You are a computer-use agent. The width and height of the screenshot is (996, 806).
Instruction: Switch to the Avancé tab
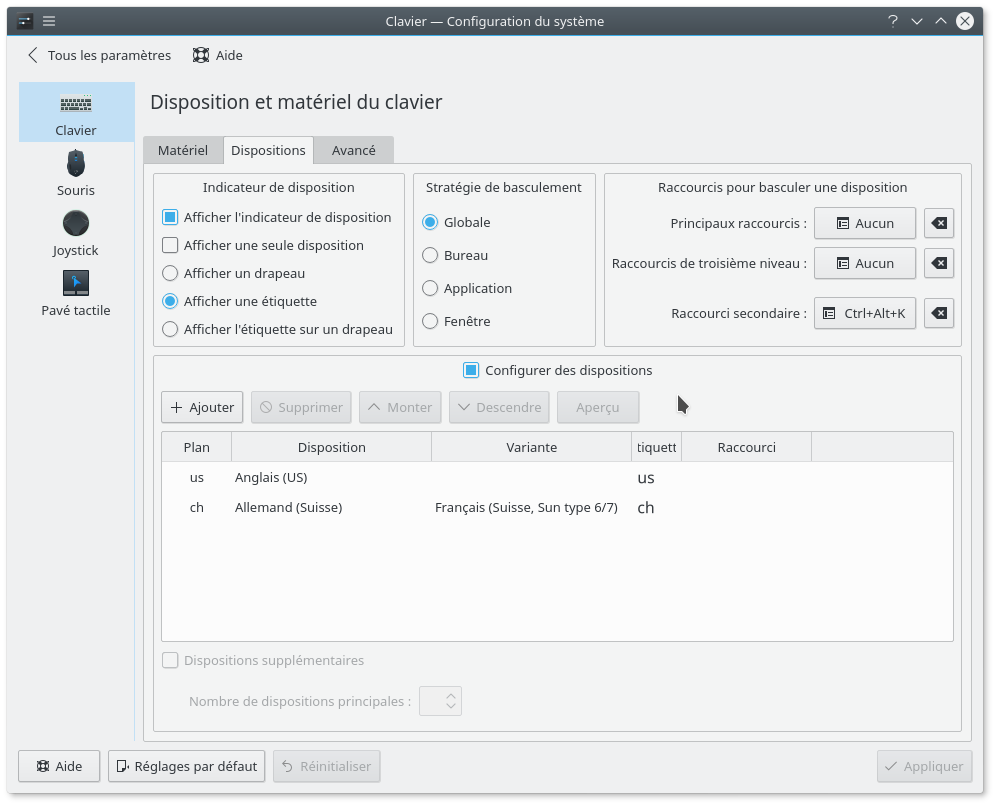click(x=354, y=151)
